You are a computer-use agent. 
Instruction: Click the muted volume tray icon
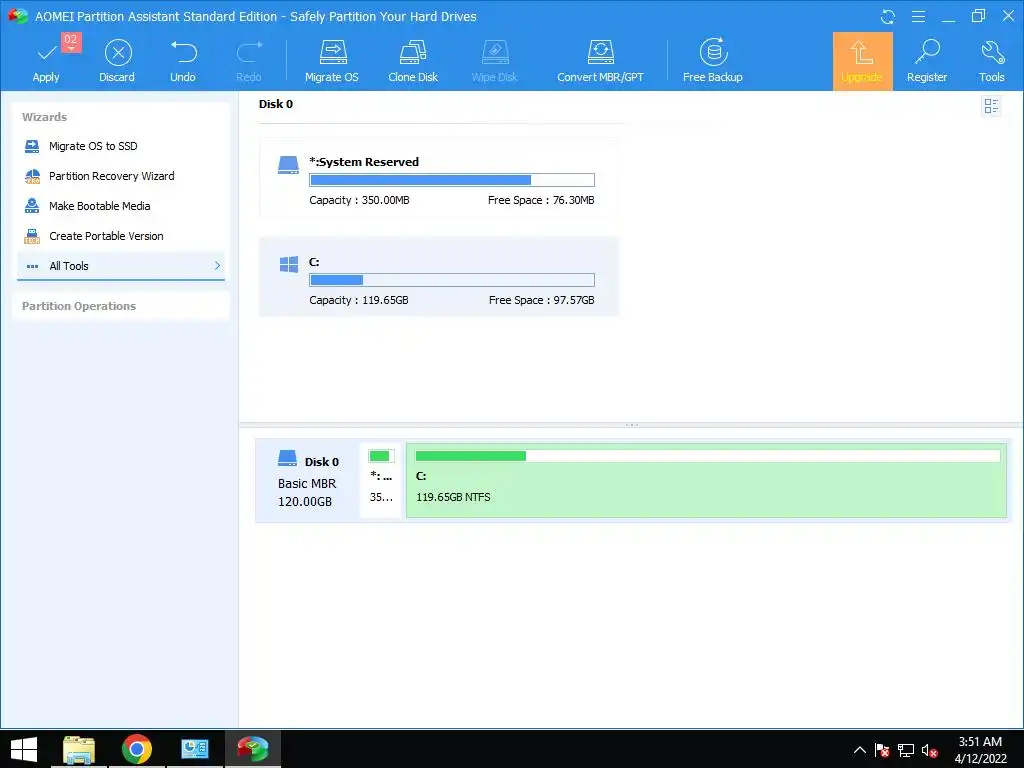tap(929, 750)
